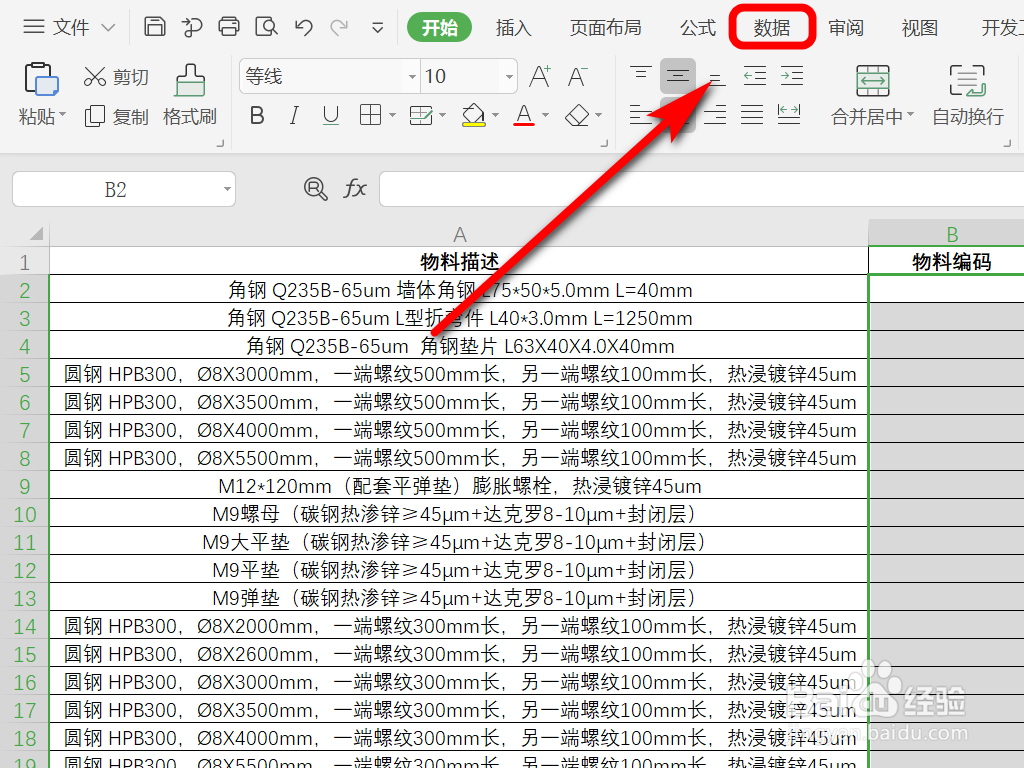
Task: Click the save icon in quick access toolbar
Action: tap(155, 27)
